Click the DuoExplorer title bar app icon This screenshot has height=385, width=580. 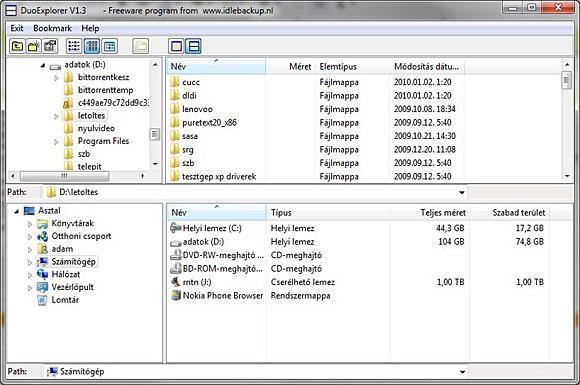(x=11, y=10)
